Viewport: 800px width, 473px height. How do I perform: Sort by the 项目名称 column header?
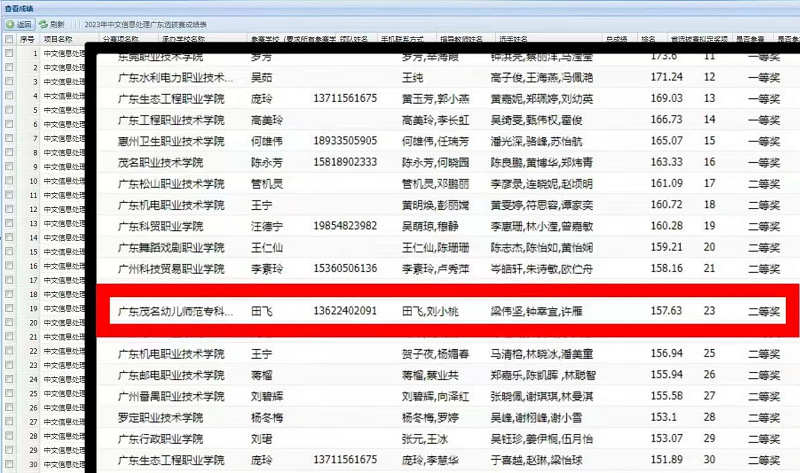pos(58,39)
